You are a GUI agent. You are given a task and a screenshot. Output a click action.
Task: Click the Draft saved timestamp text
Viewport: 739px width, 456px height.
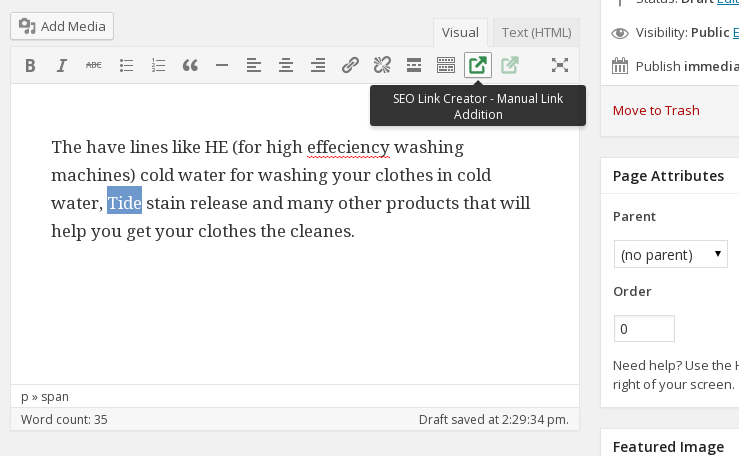pos(493,420)
